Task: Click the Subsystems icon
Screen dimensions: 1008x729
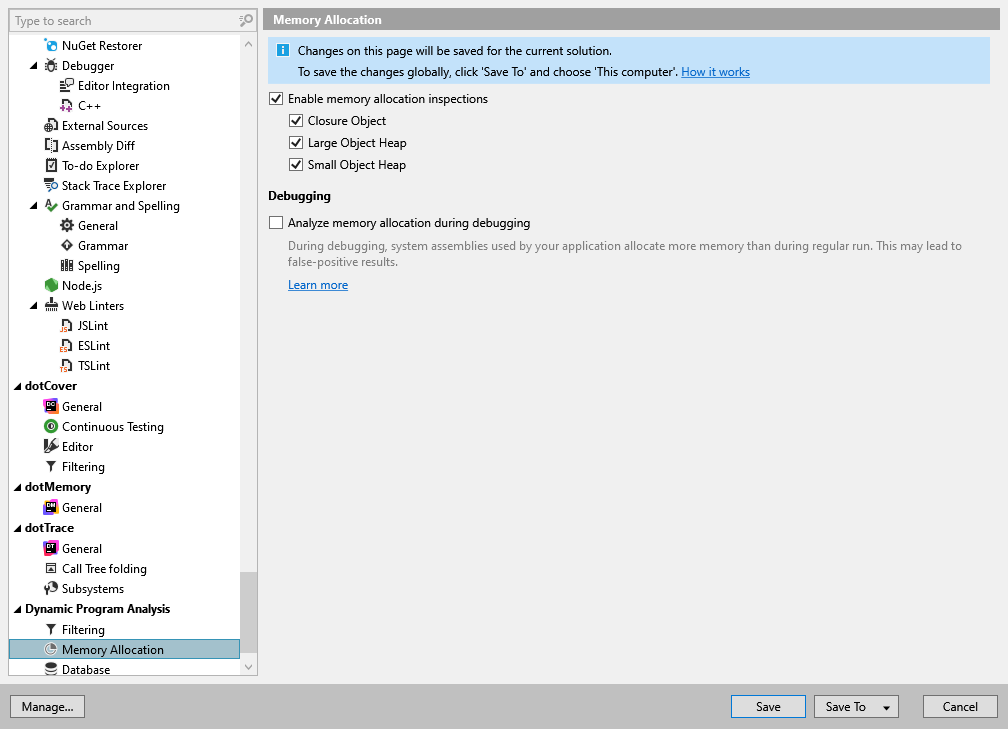Action: 51,588
